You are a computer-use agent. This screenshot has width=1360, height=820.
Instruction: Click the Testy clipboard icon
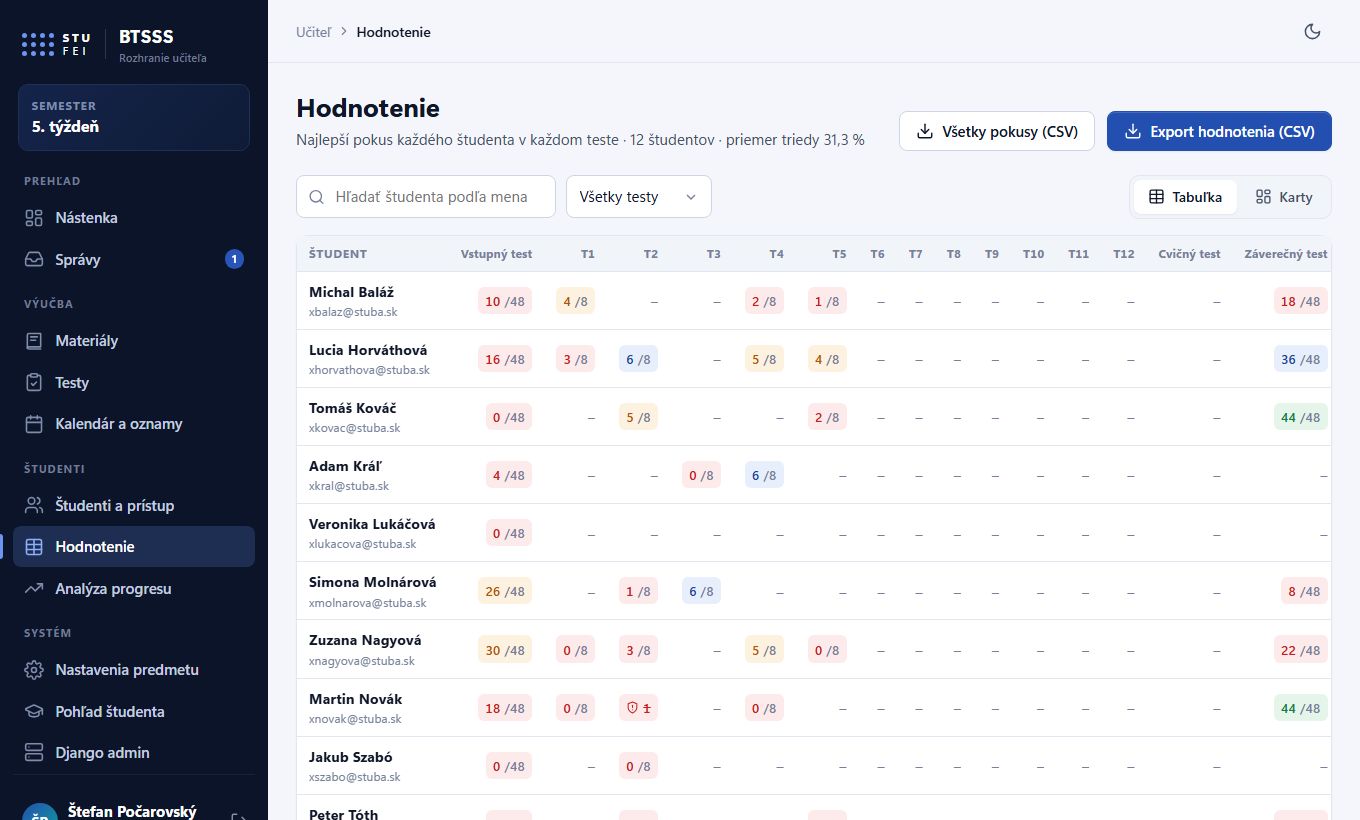point(34,383)
